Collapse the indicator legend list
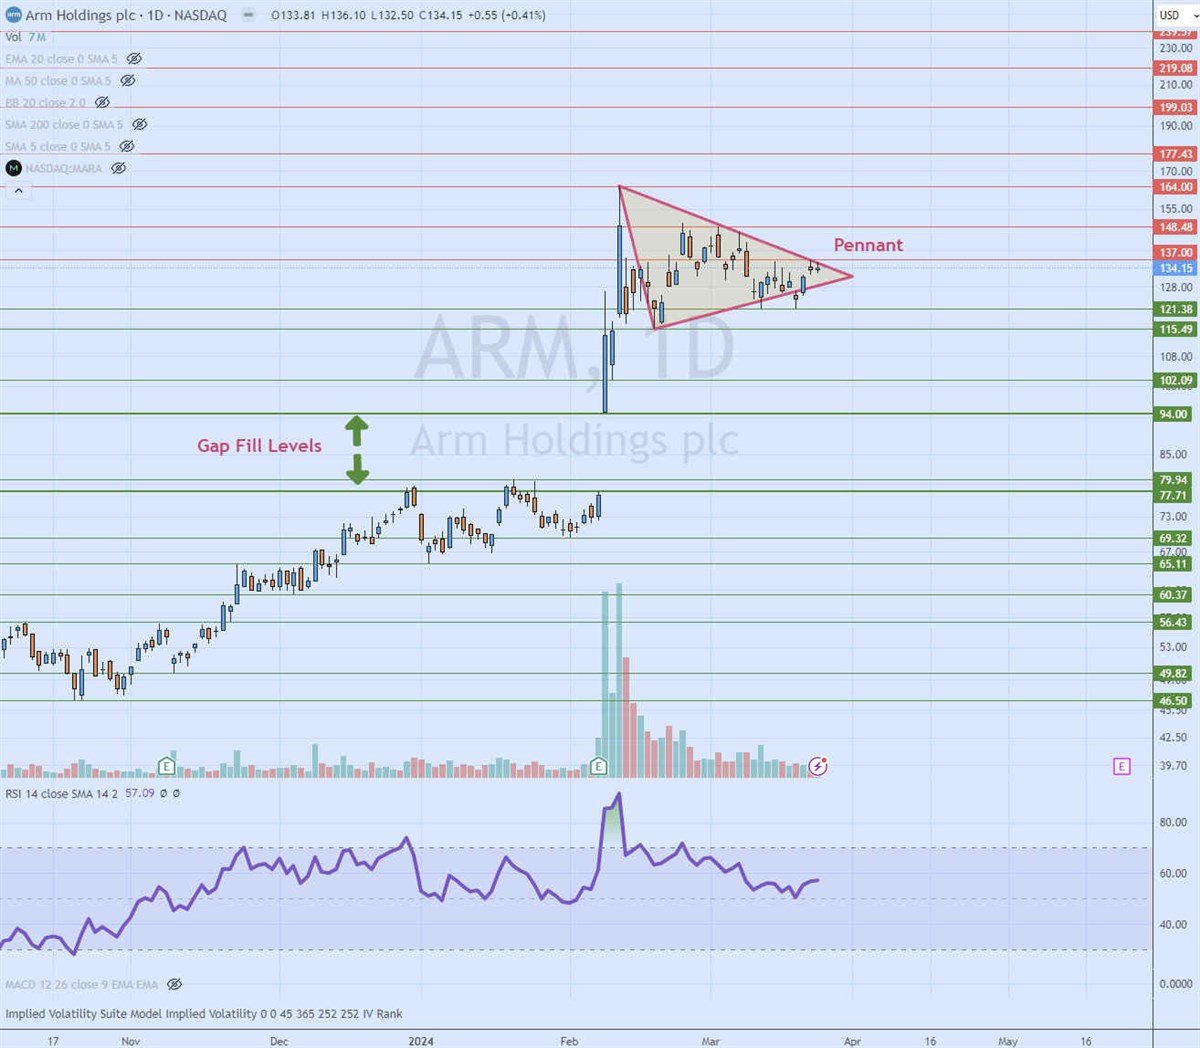Viewport: 1200px width, 1048px height. coord(18,190)
